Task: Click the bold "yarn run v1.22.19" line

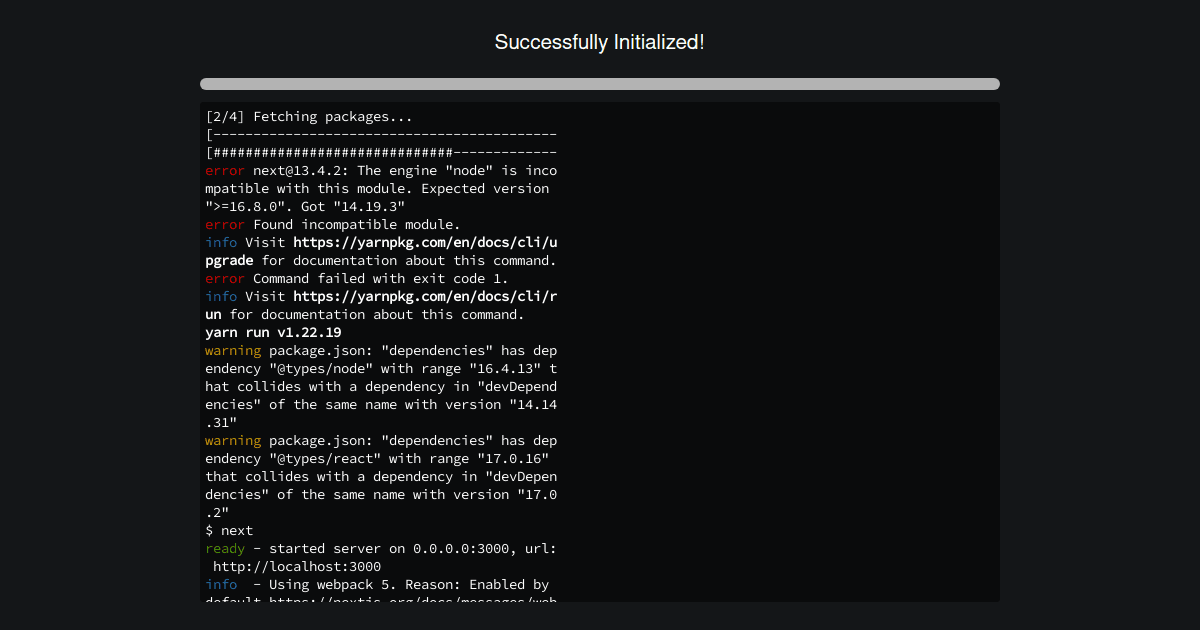Action: coord(273,333)
